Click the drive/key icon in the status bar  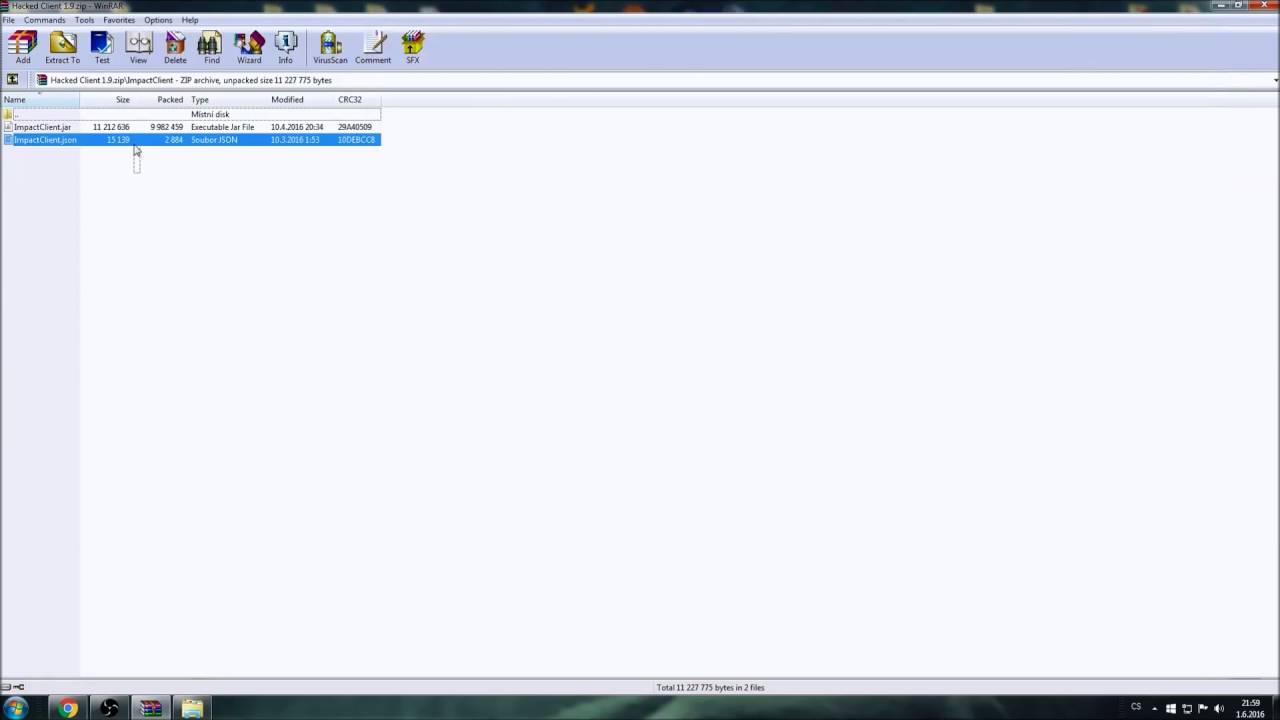[13, 687]
